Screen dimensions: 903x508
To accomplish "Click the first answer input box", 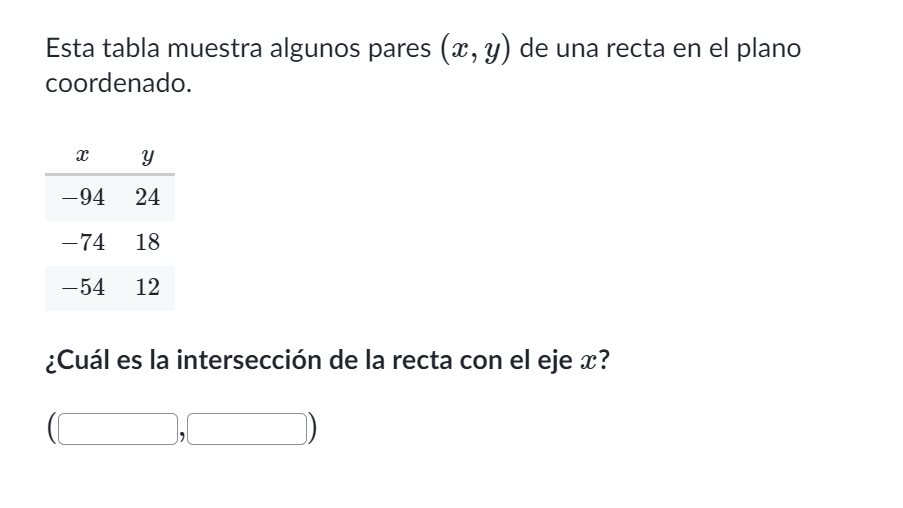I will [118, 429].
